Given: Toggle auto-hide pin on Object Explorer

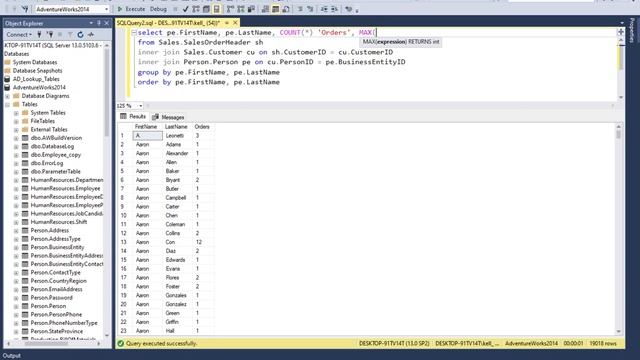Looking at the screenshot, I should (99, 23).
